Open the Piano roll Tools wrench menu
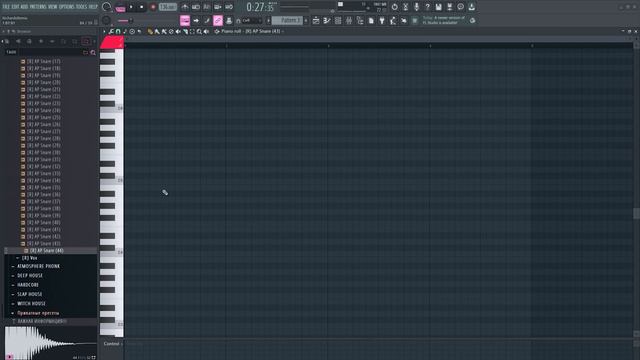Image resolution: width=640 pixels, height=360 pixels. (111, 31)
